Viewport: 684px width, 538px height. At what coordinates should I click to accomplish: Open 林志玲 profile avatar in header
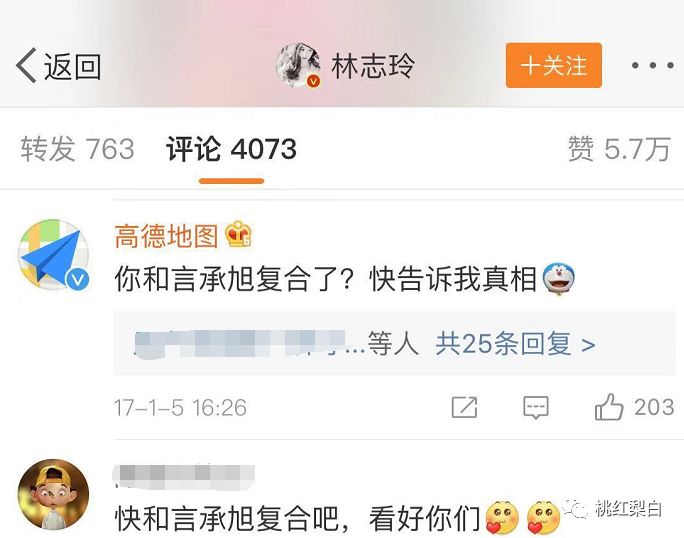[299, 65]
